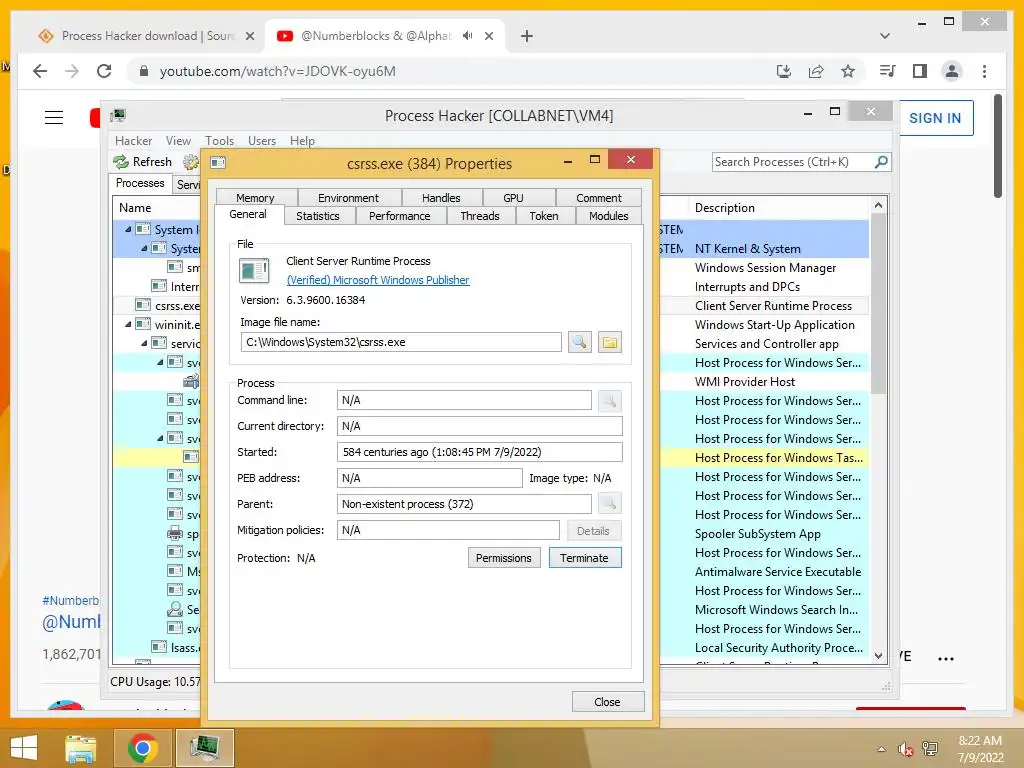This screenshot has height=768, width=1024.
Task: Open the GPU tab
Action: click(513, 197)
